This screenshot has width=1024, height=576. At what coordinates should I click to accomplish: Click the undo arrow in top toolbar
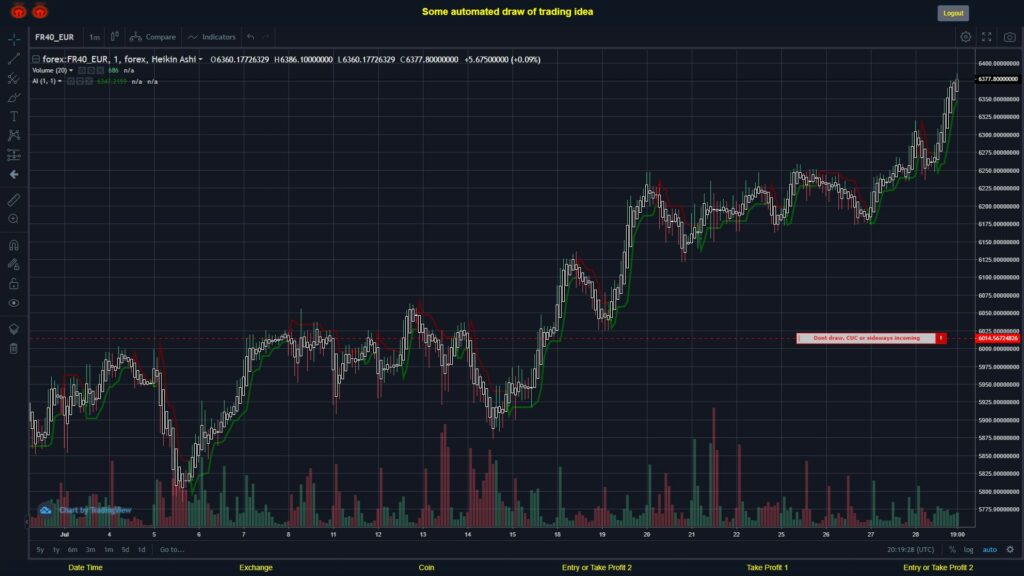point(251,37)
